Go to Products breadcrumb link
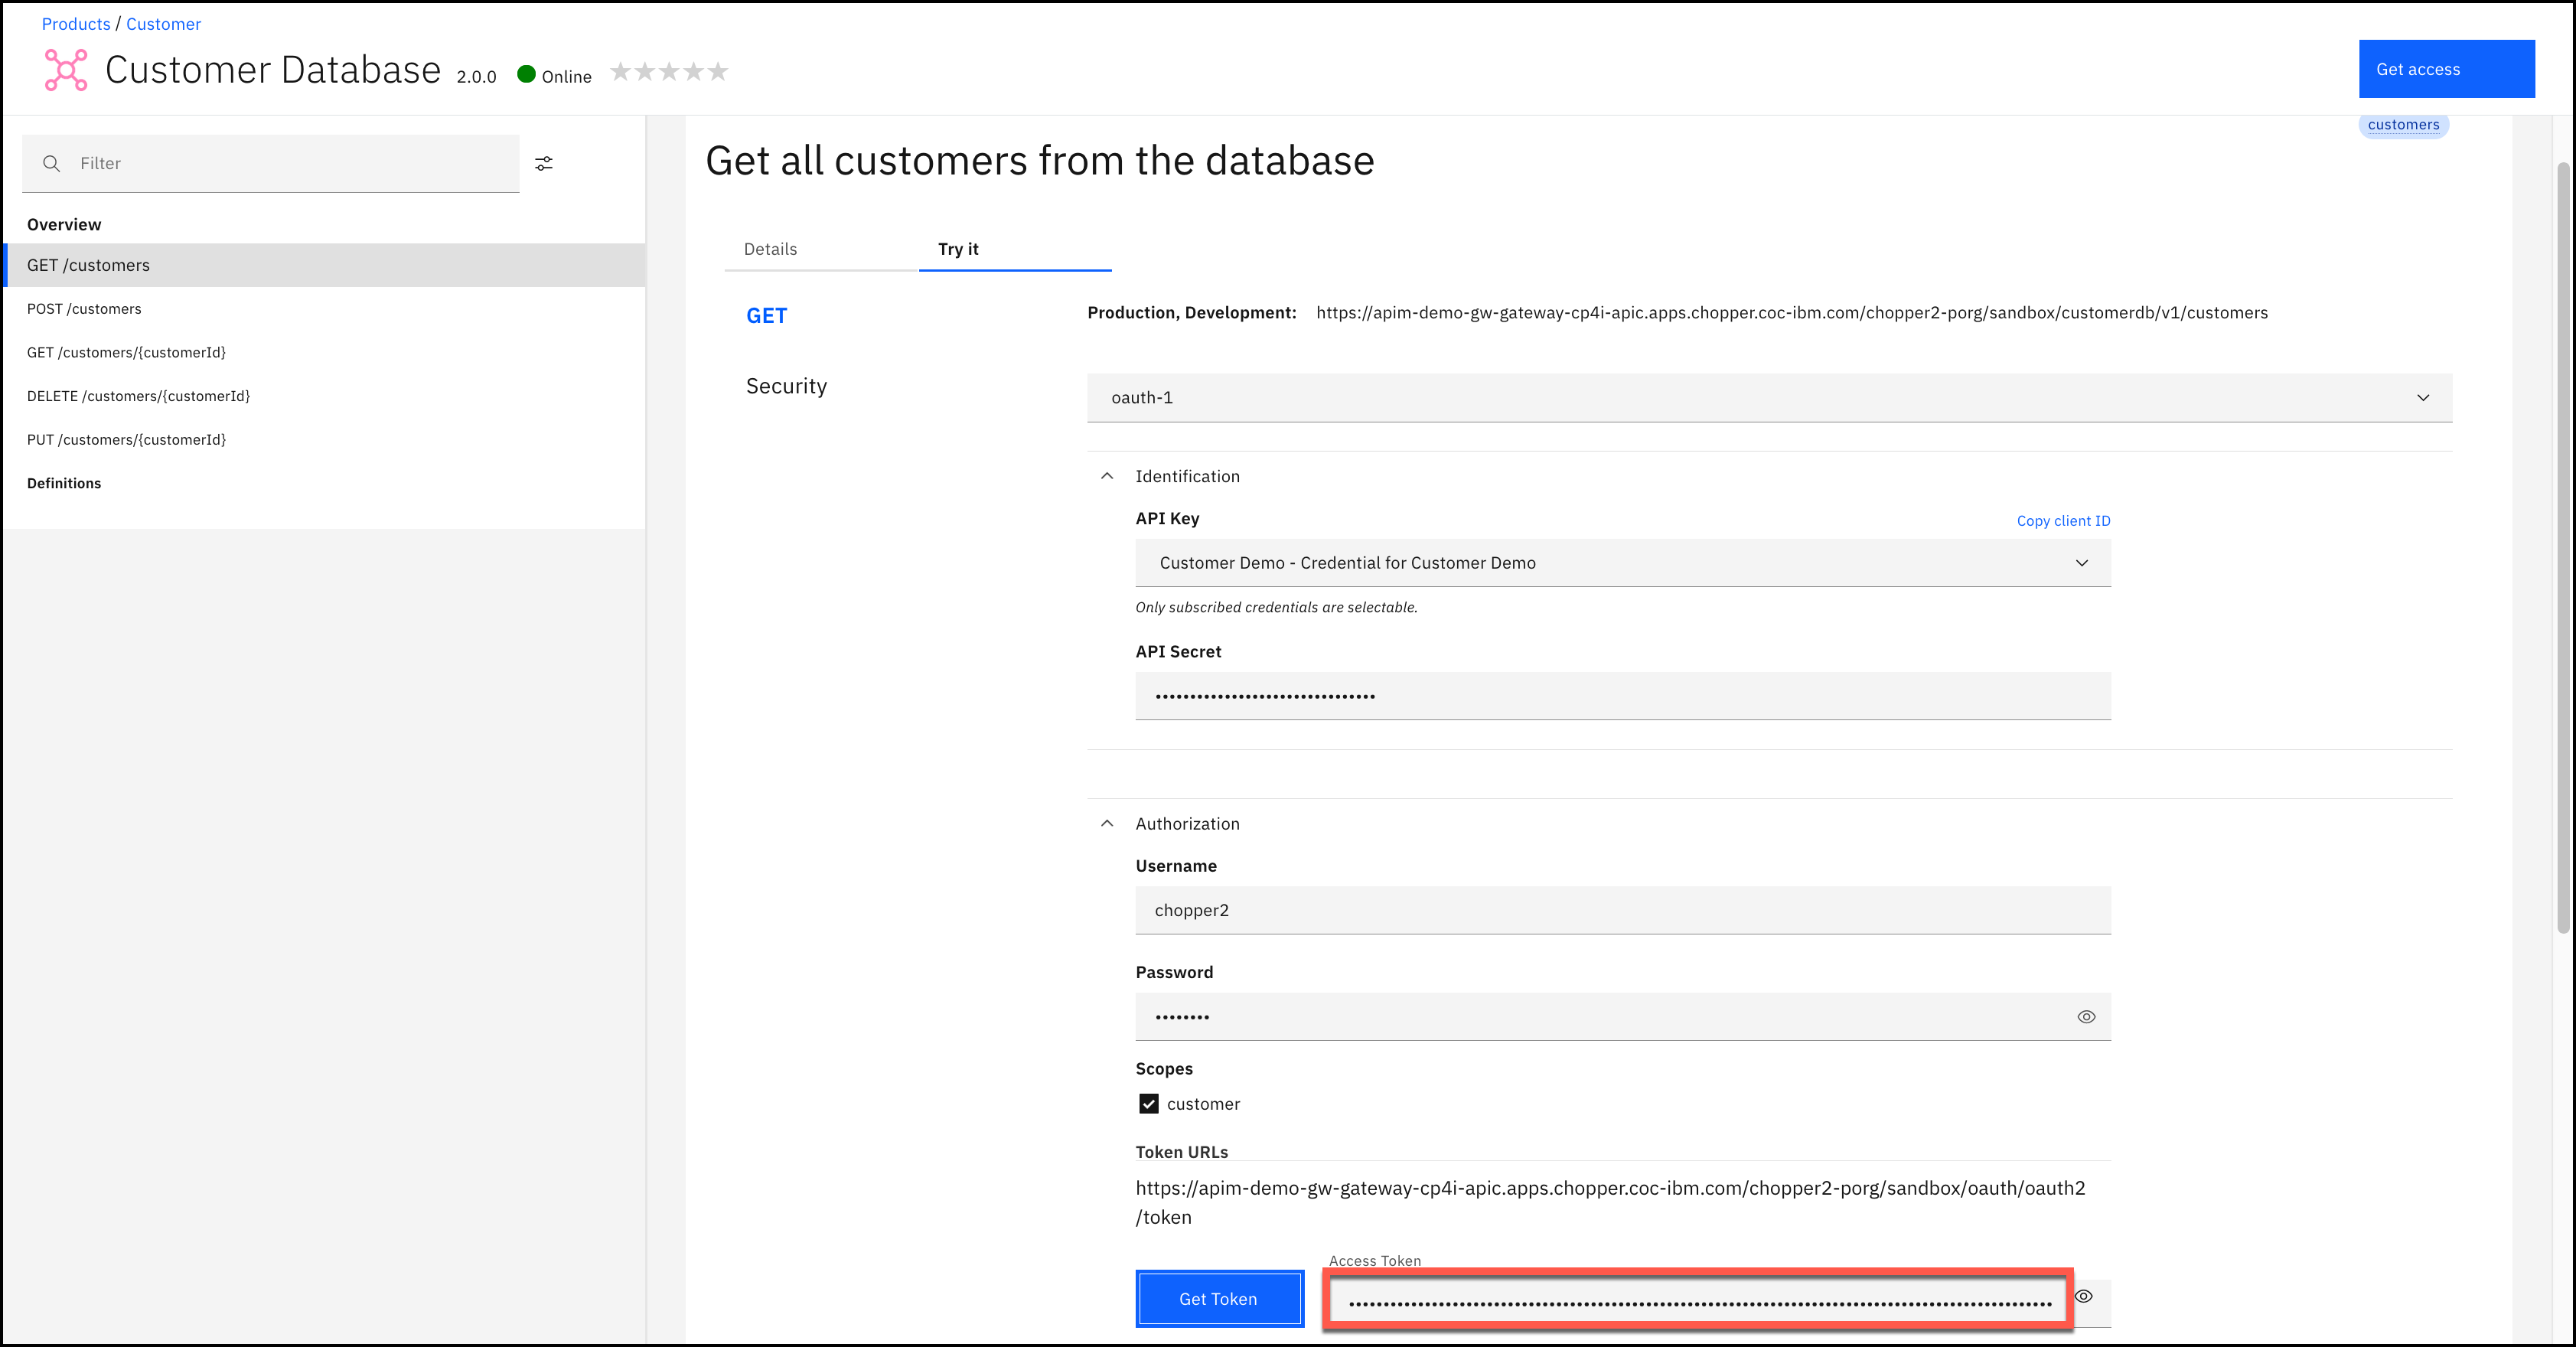Image resolution: width=2576 pixels, height=1347 pixels. coord(76,24)
